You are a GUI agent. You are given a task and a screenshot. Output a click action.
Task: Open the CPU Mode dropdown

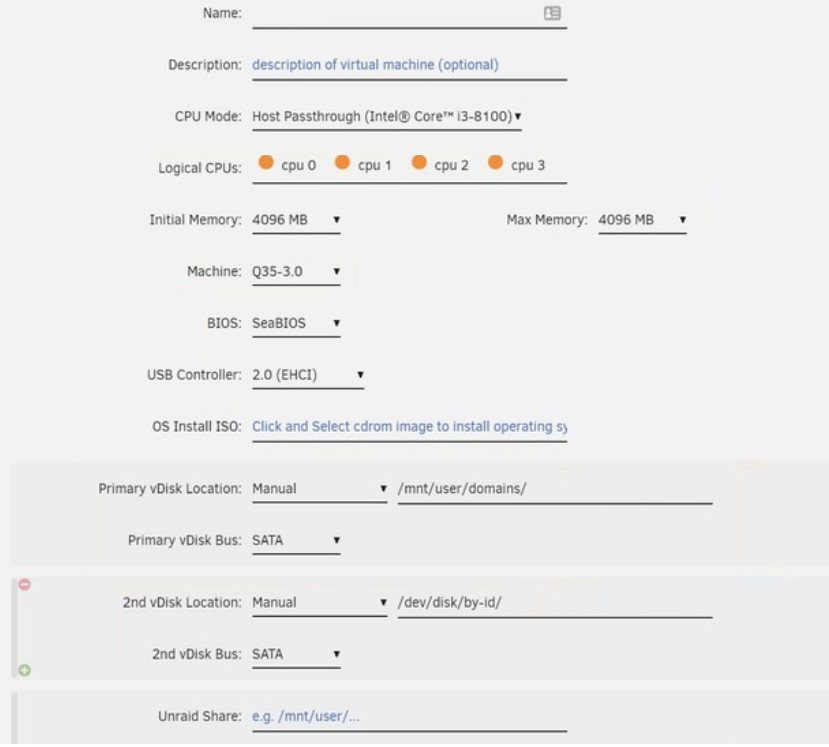(x=386, y=117)
